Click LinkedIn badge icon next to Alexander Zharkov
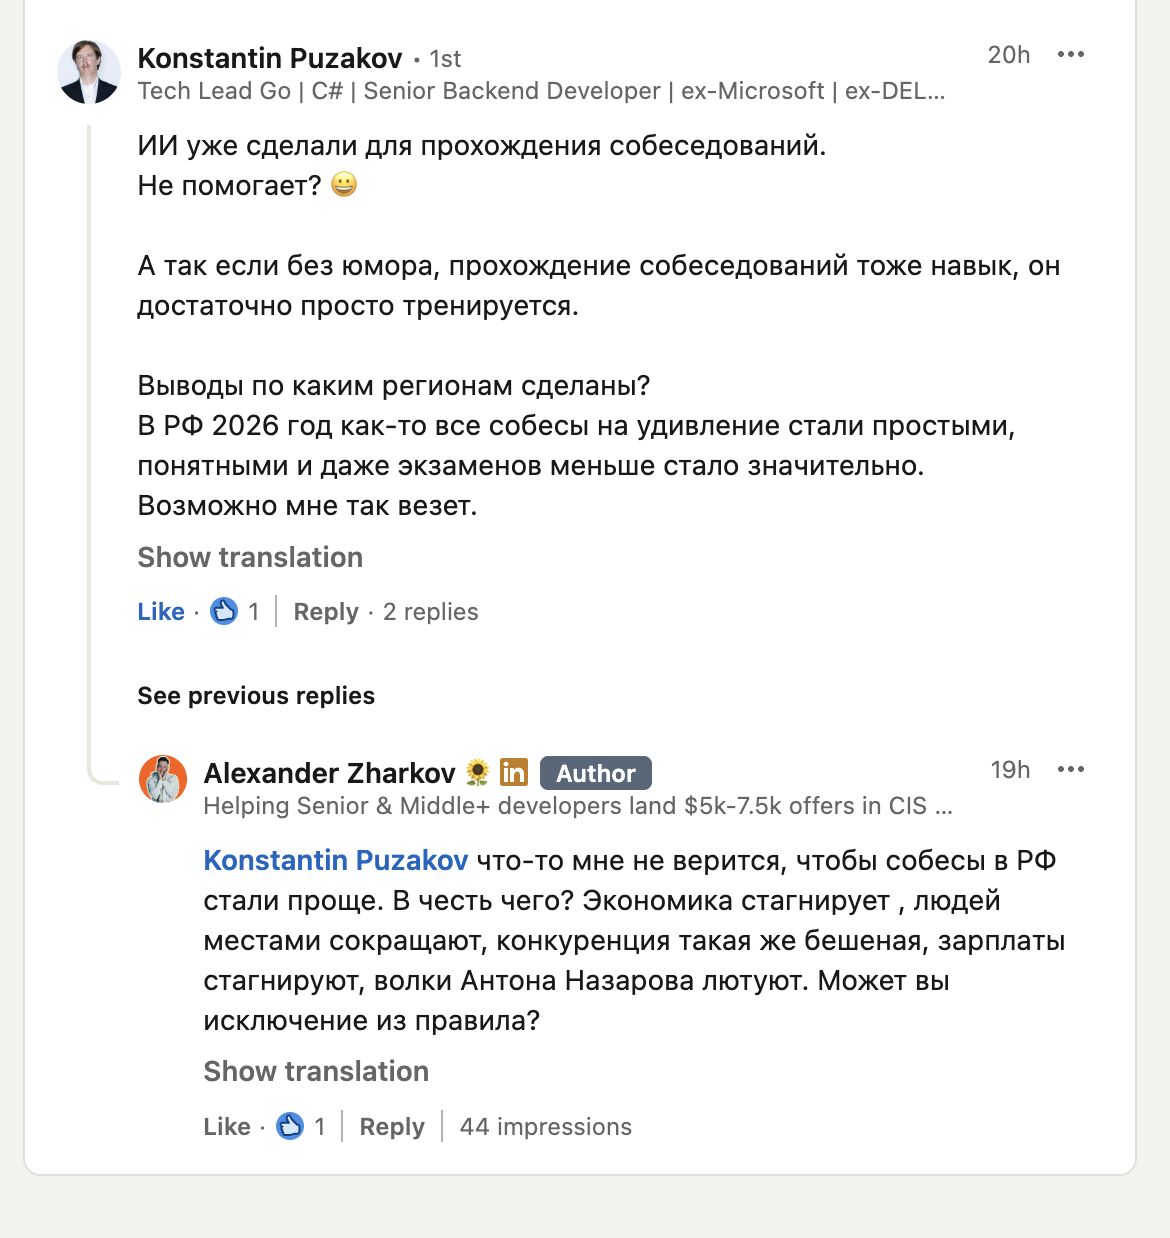Image resolution: width=1170 pixels, height=1238 pixels. tap(514, 772)
